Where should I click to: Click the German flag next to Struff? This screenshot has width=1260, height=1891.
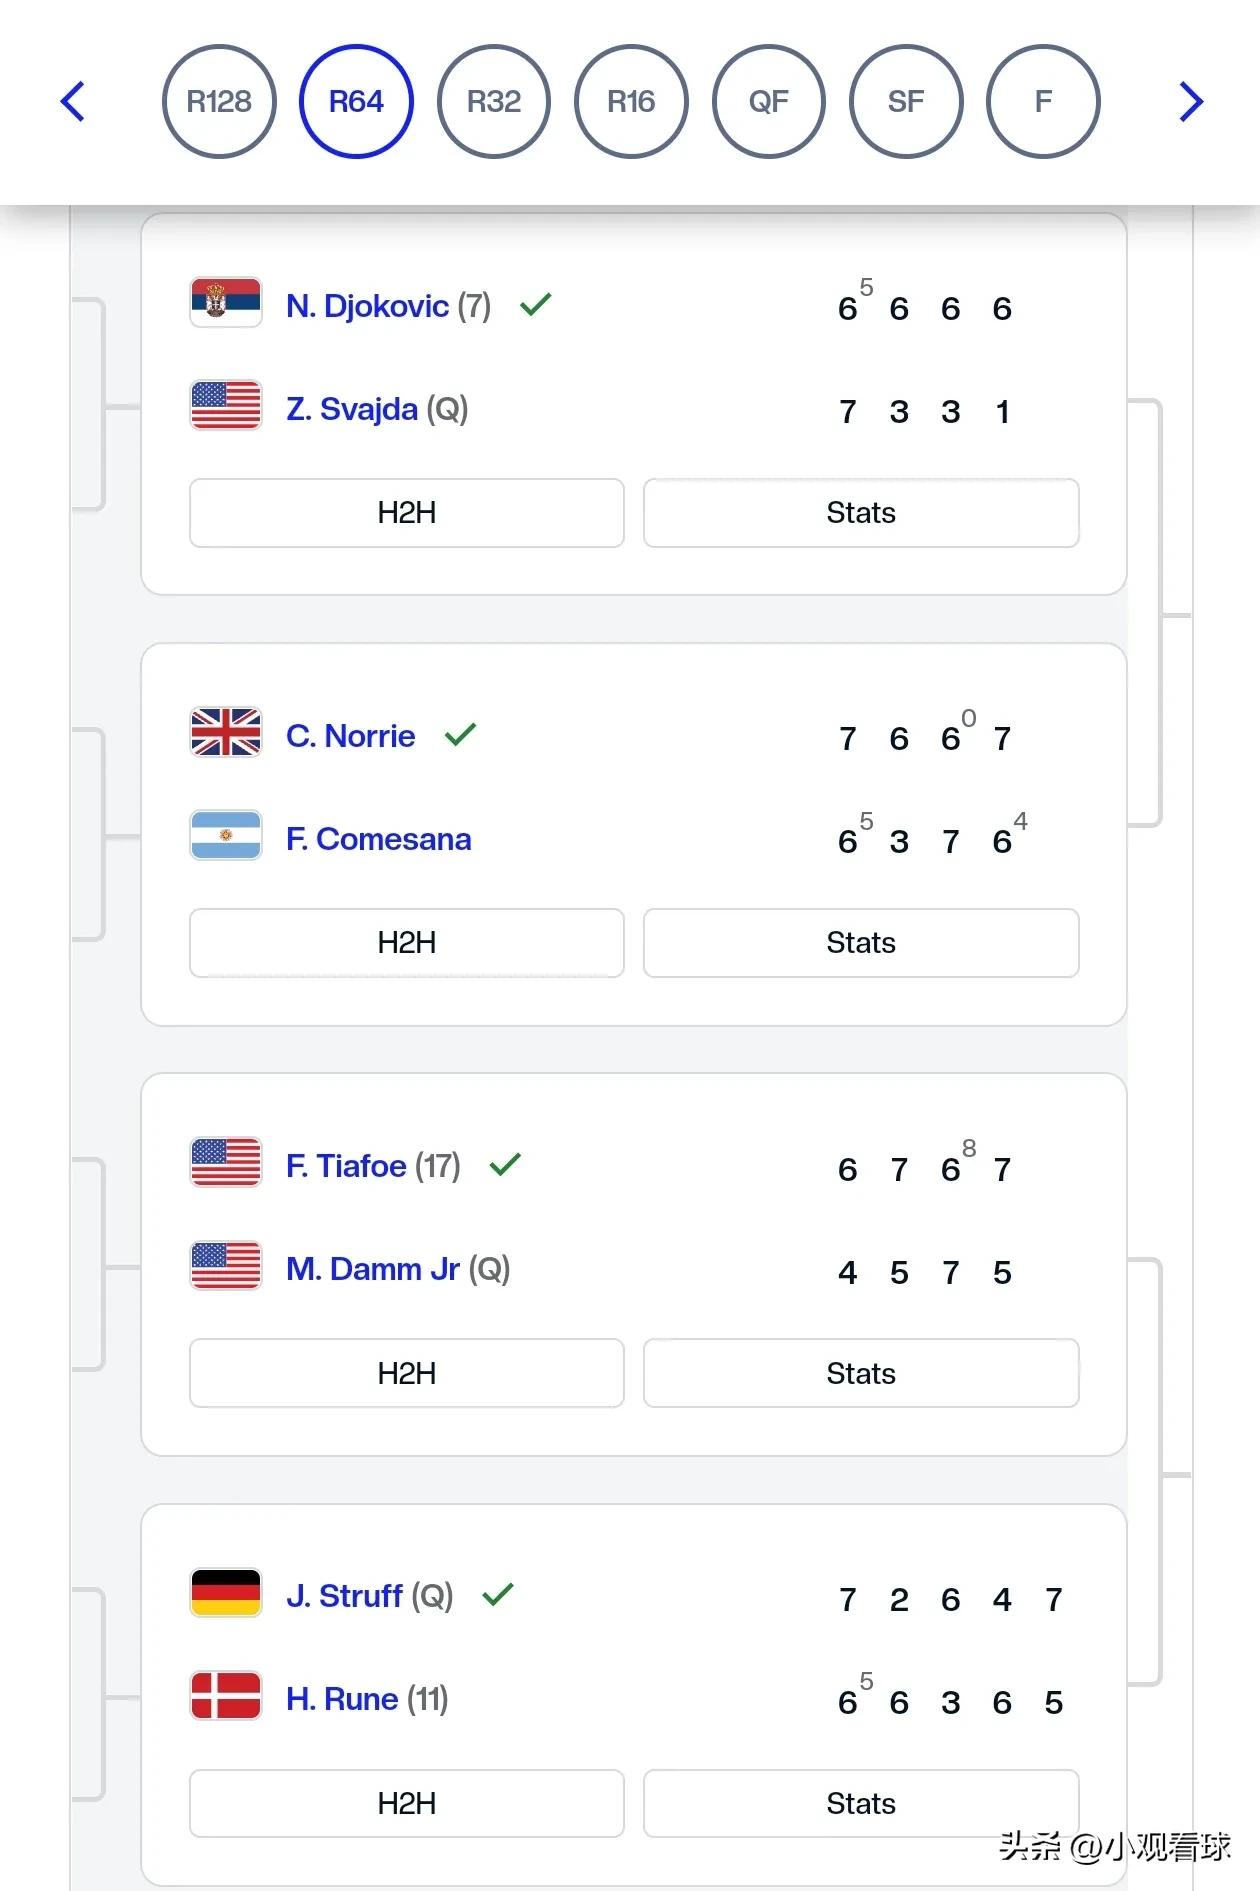(226, 1592)
